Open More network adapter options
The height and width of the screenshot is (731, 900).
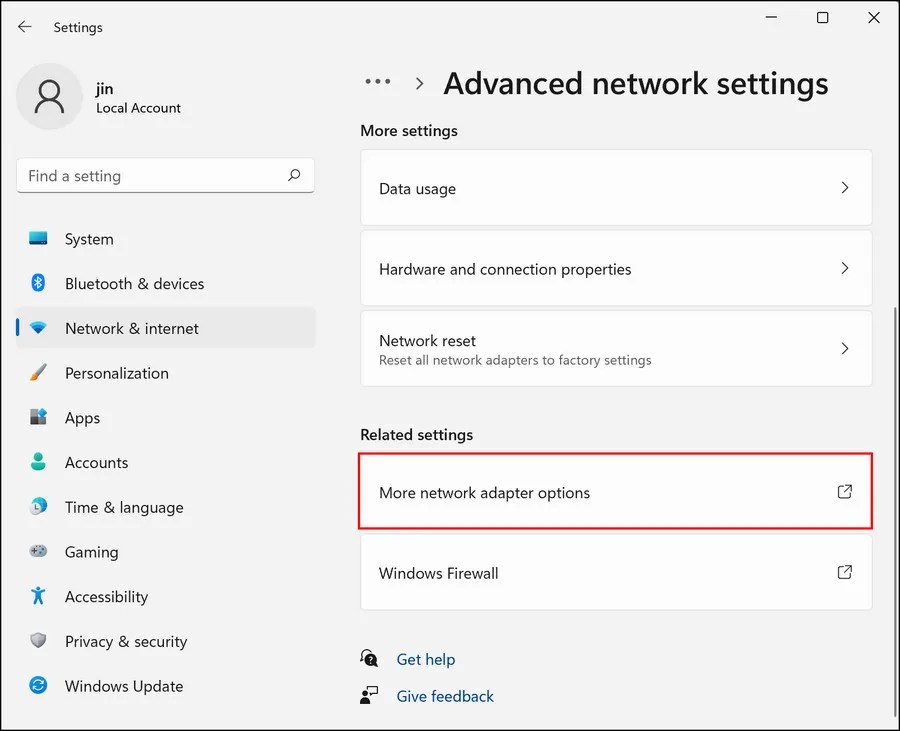pos(615,492)
